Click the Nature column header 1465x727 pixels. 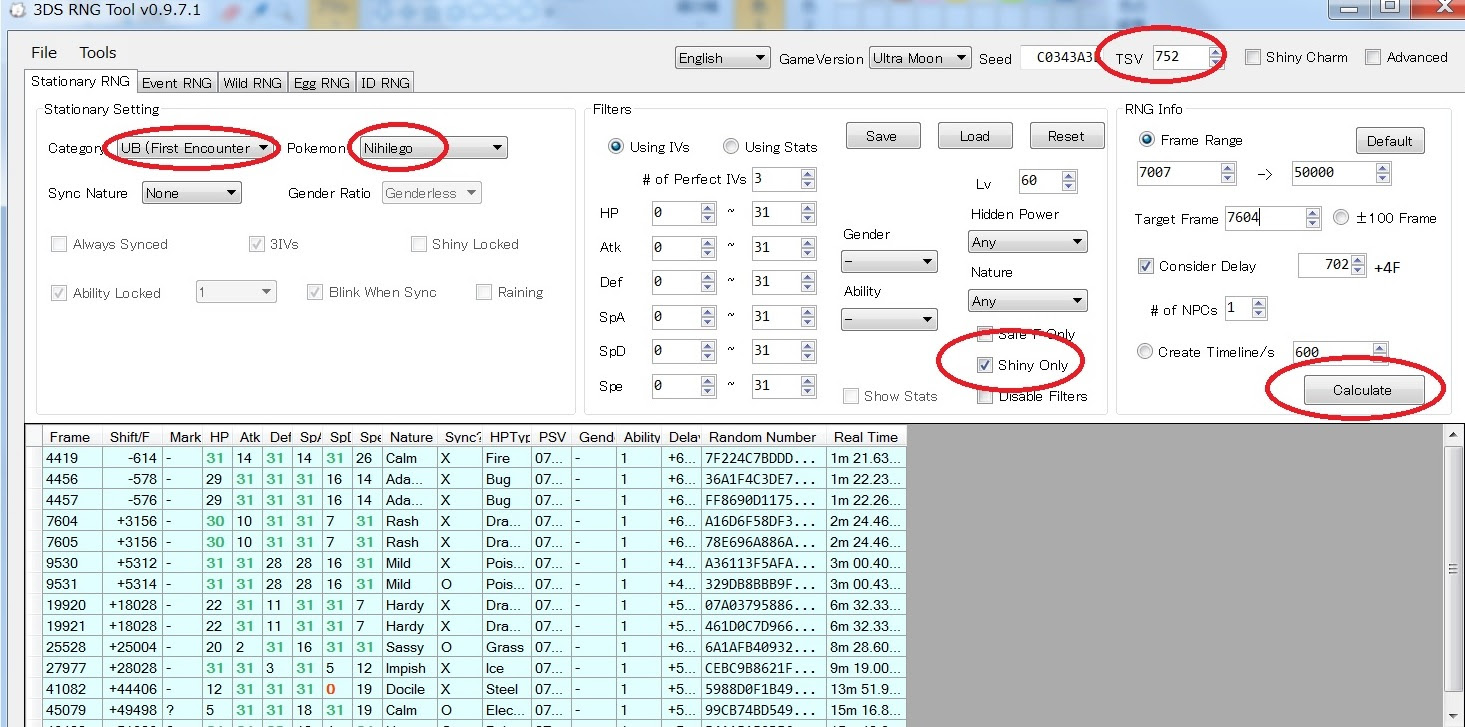click(x=411, y=437)
